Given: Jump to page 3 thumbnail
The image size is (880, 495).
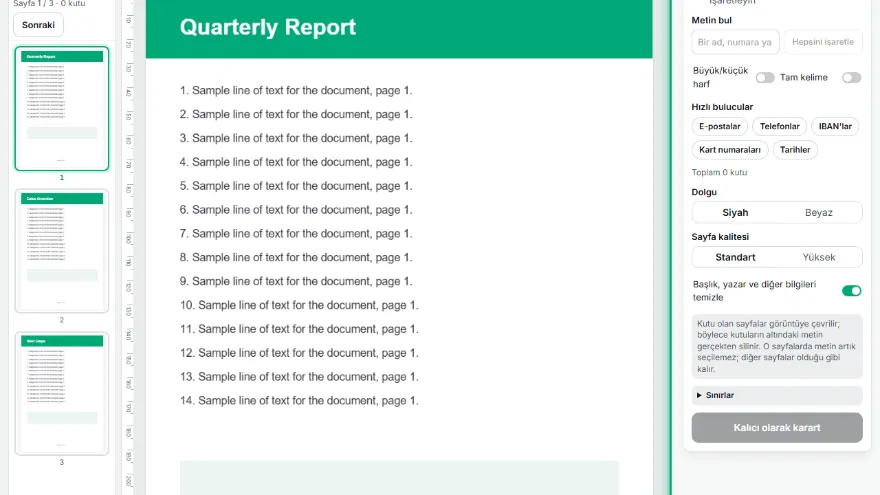Looking at the screenshot, I should [x=62, y=393].
